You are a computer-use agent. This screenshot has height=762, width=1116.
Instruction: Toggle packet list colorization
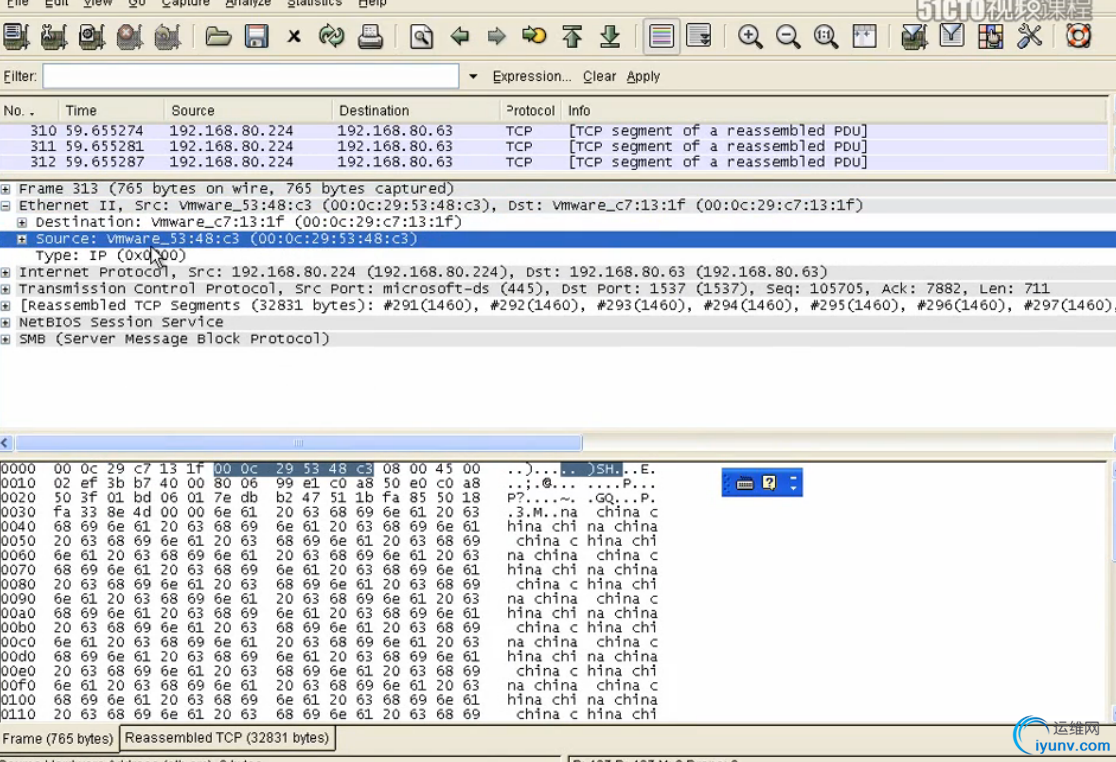point(661,37)
